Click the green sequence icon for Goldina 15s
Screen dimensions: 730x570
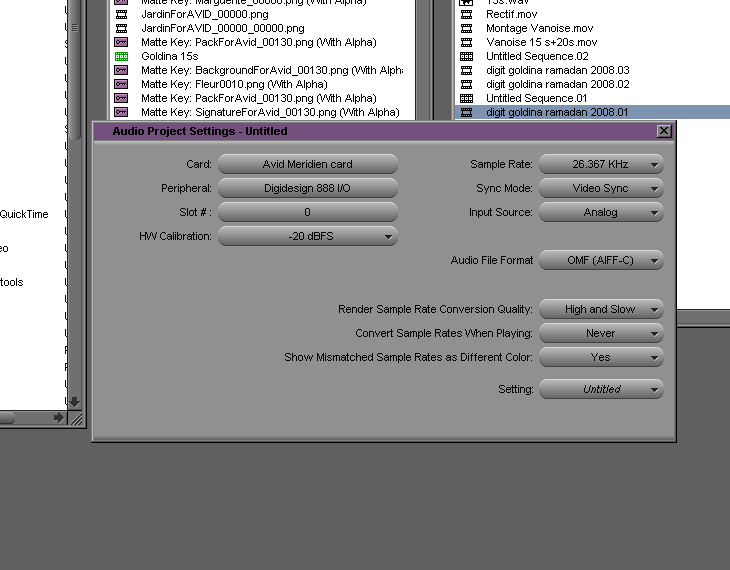click(121, 56)
